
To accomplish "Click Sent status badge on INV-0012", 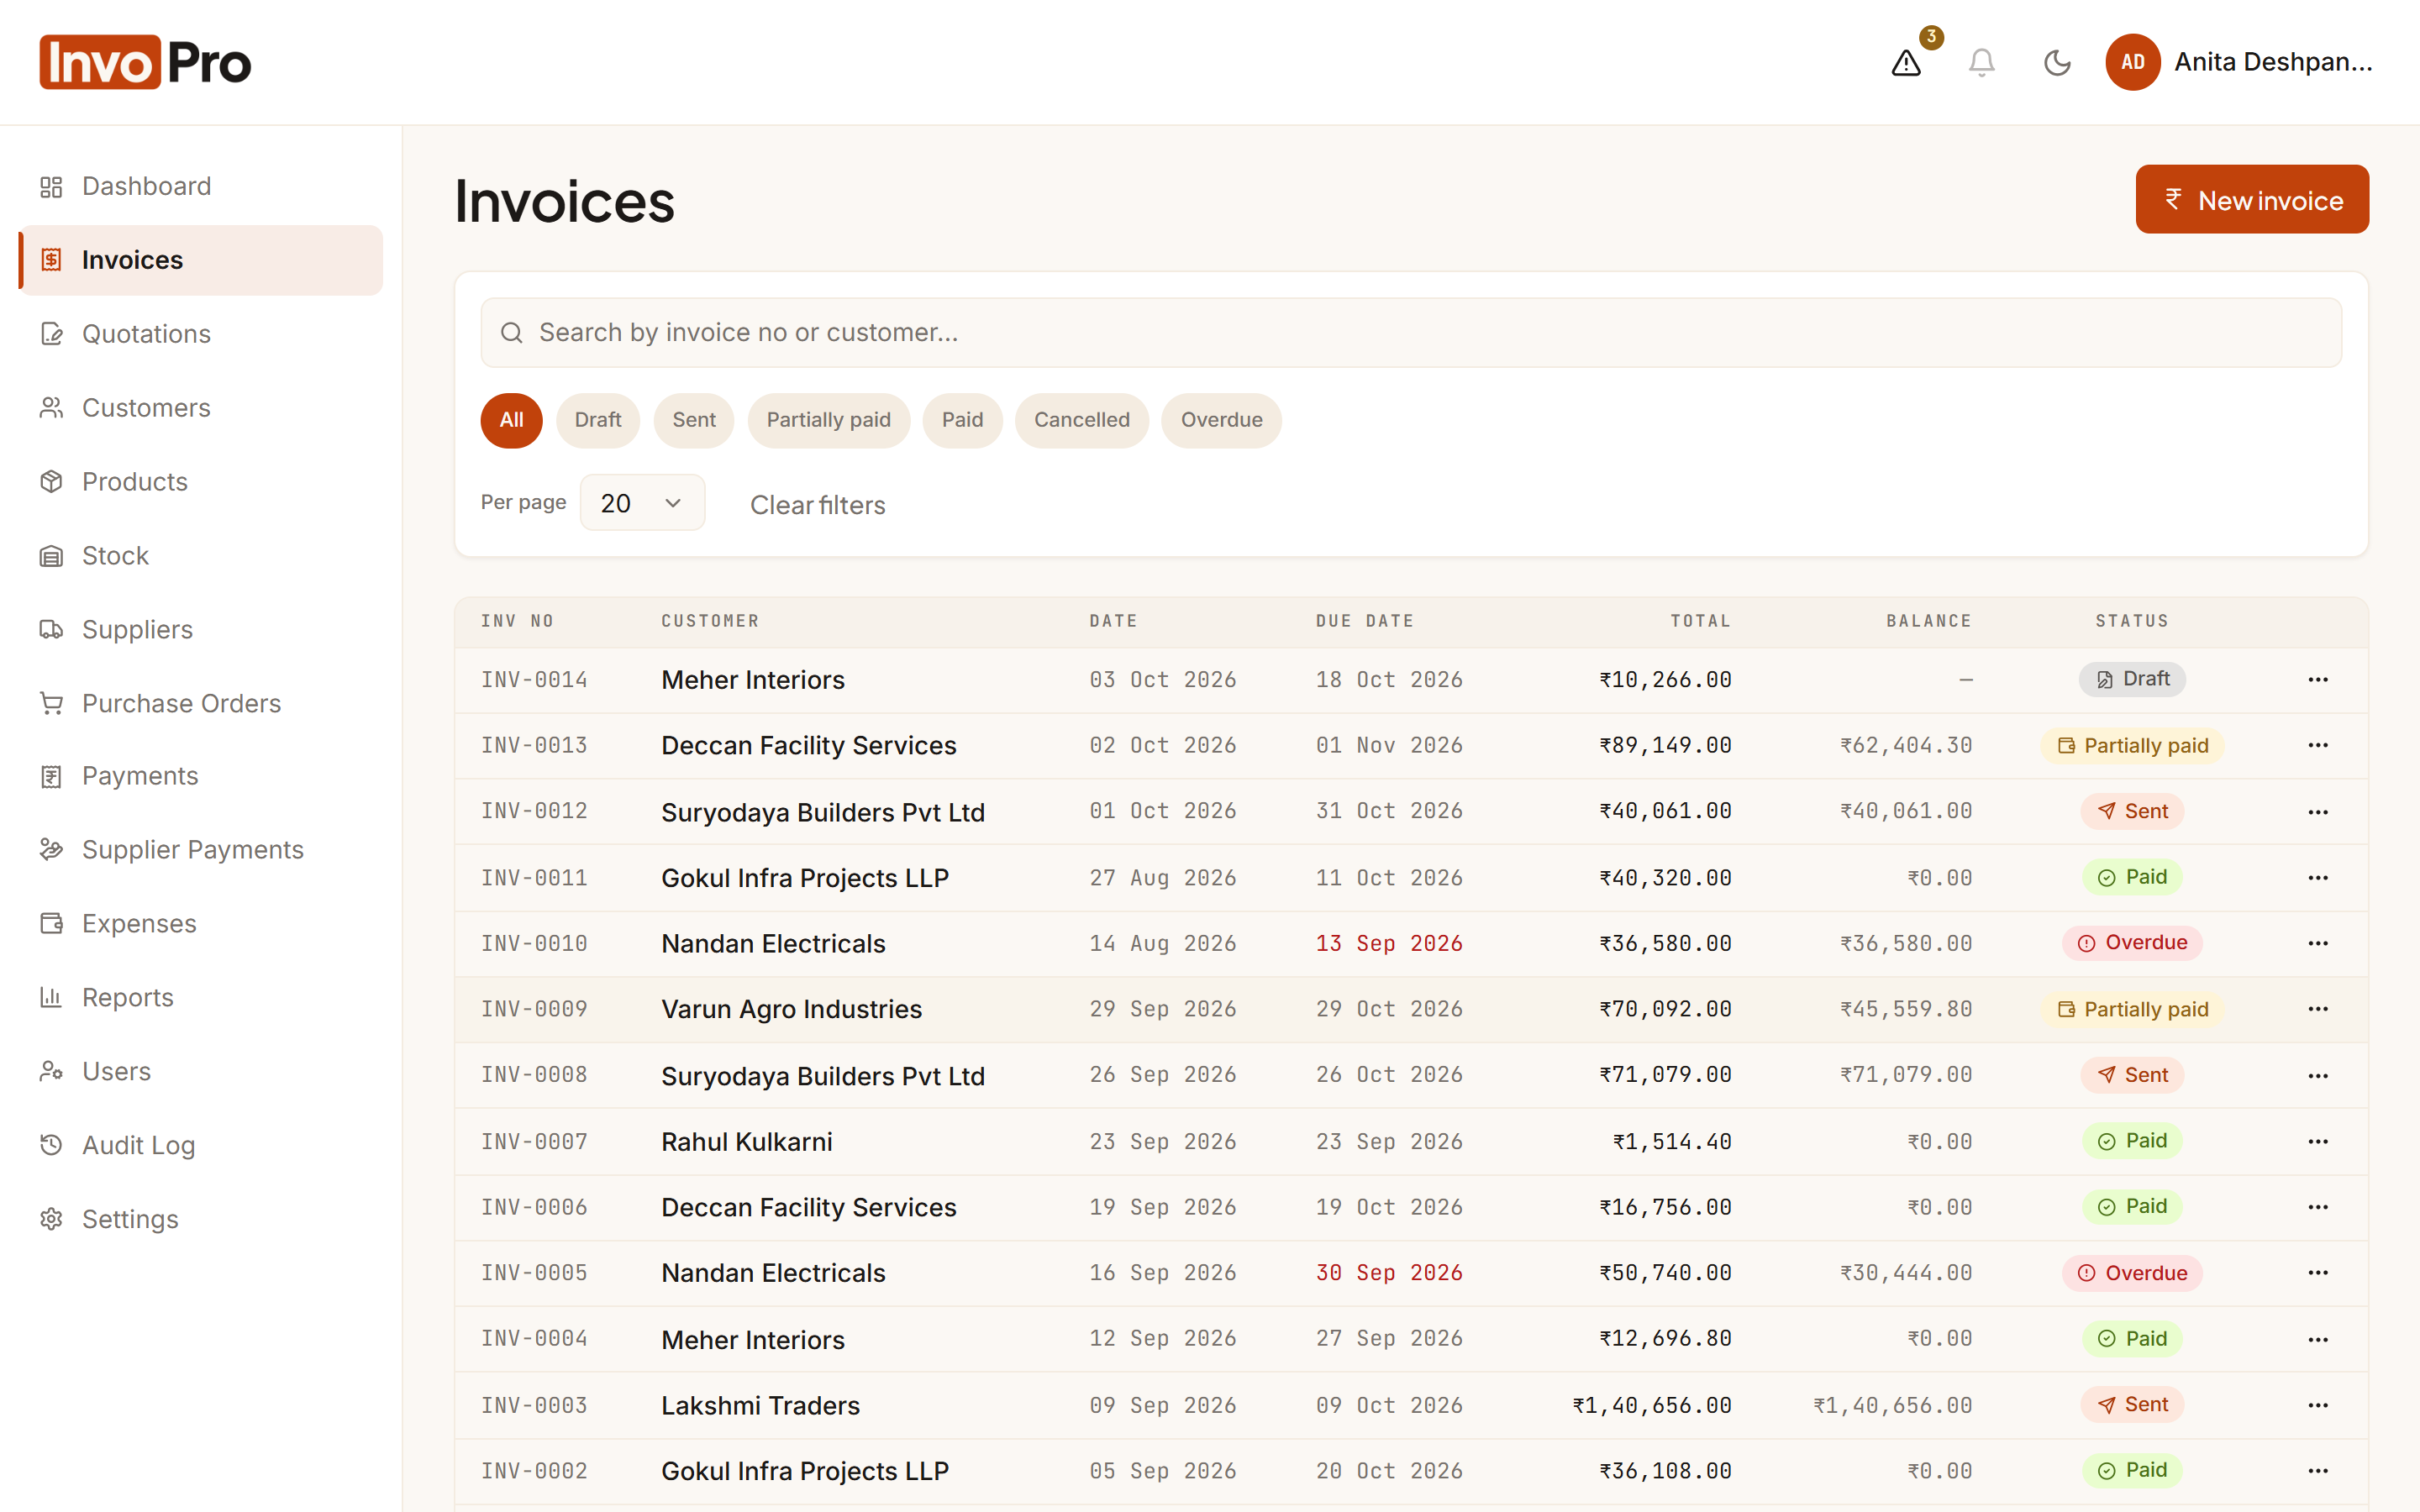I will (x=2132, y=811).
